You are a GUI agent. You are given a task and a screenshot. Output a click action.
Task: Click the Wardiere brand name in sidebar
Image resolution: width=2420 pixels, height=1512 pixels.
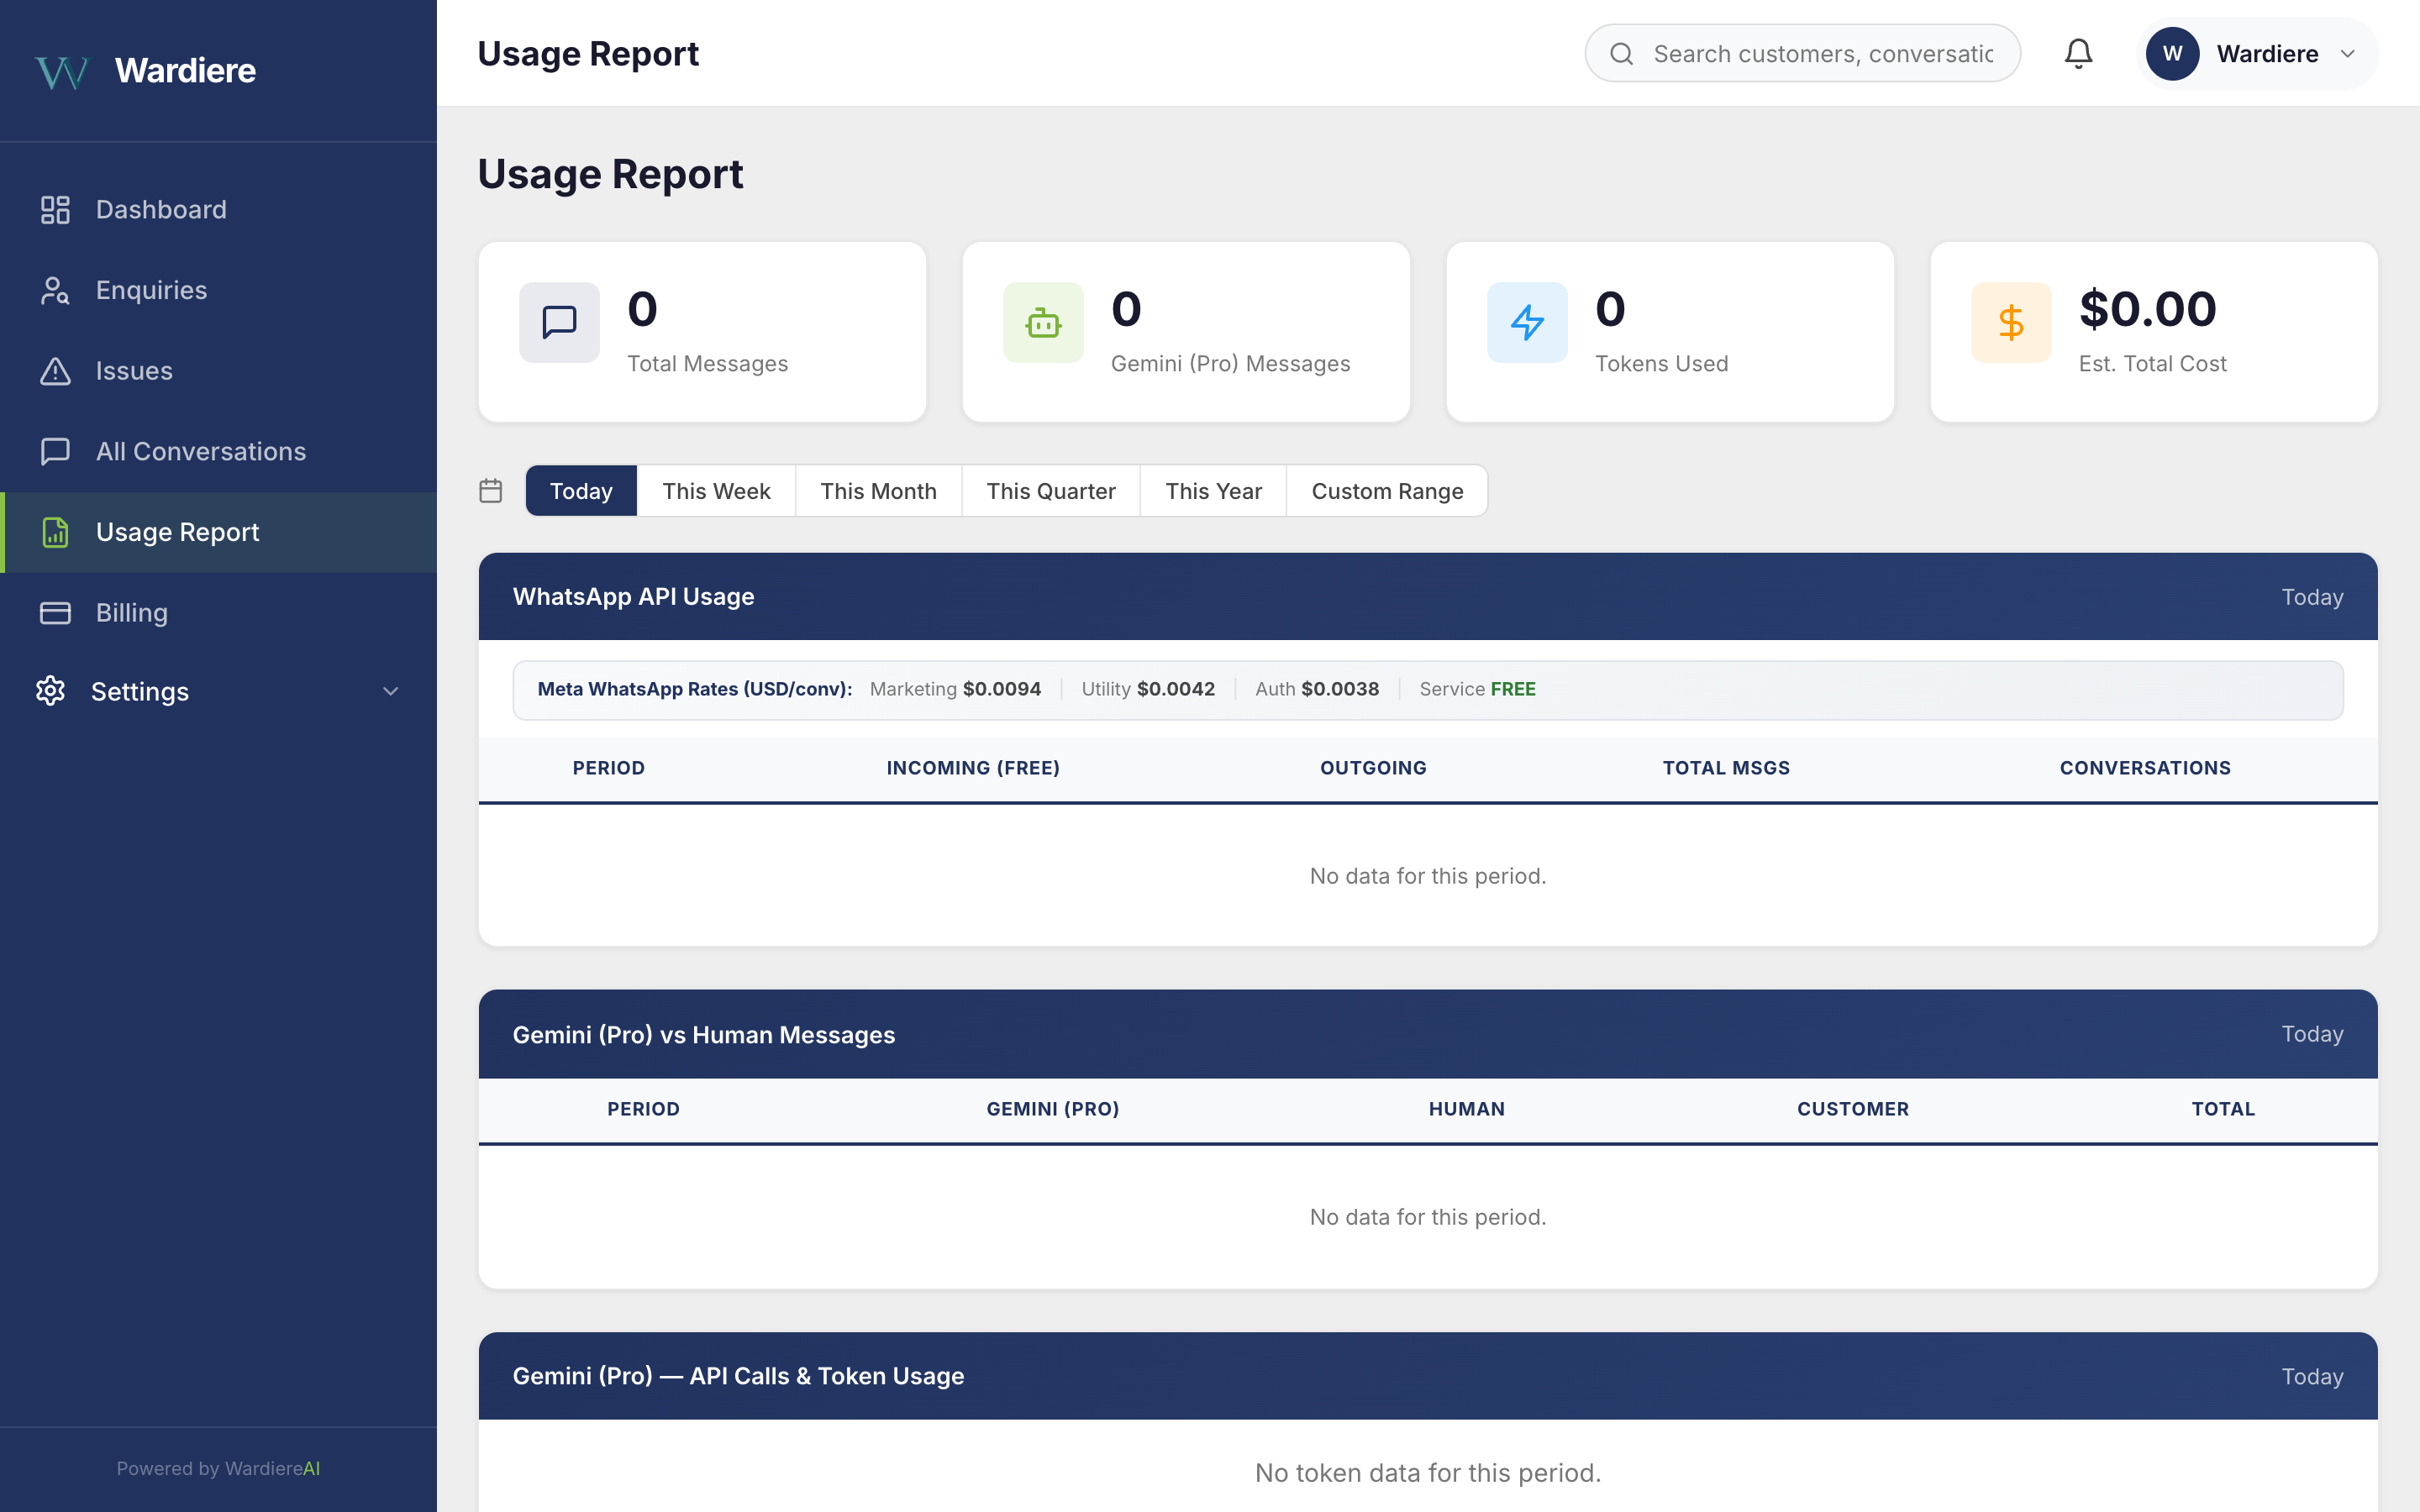[185, 71]
